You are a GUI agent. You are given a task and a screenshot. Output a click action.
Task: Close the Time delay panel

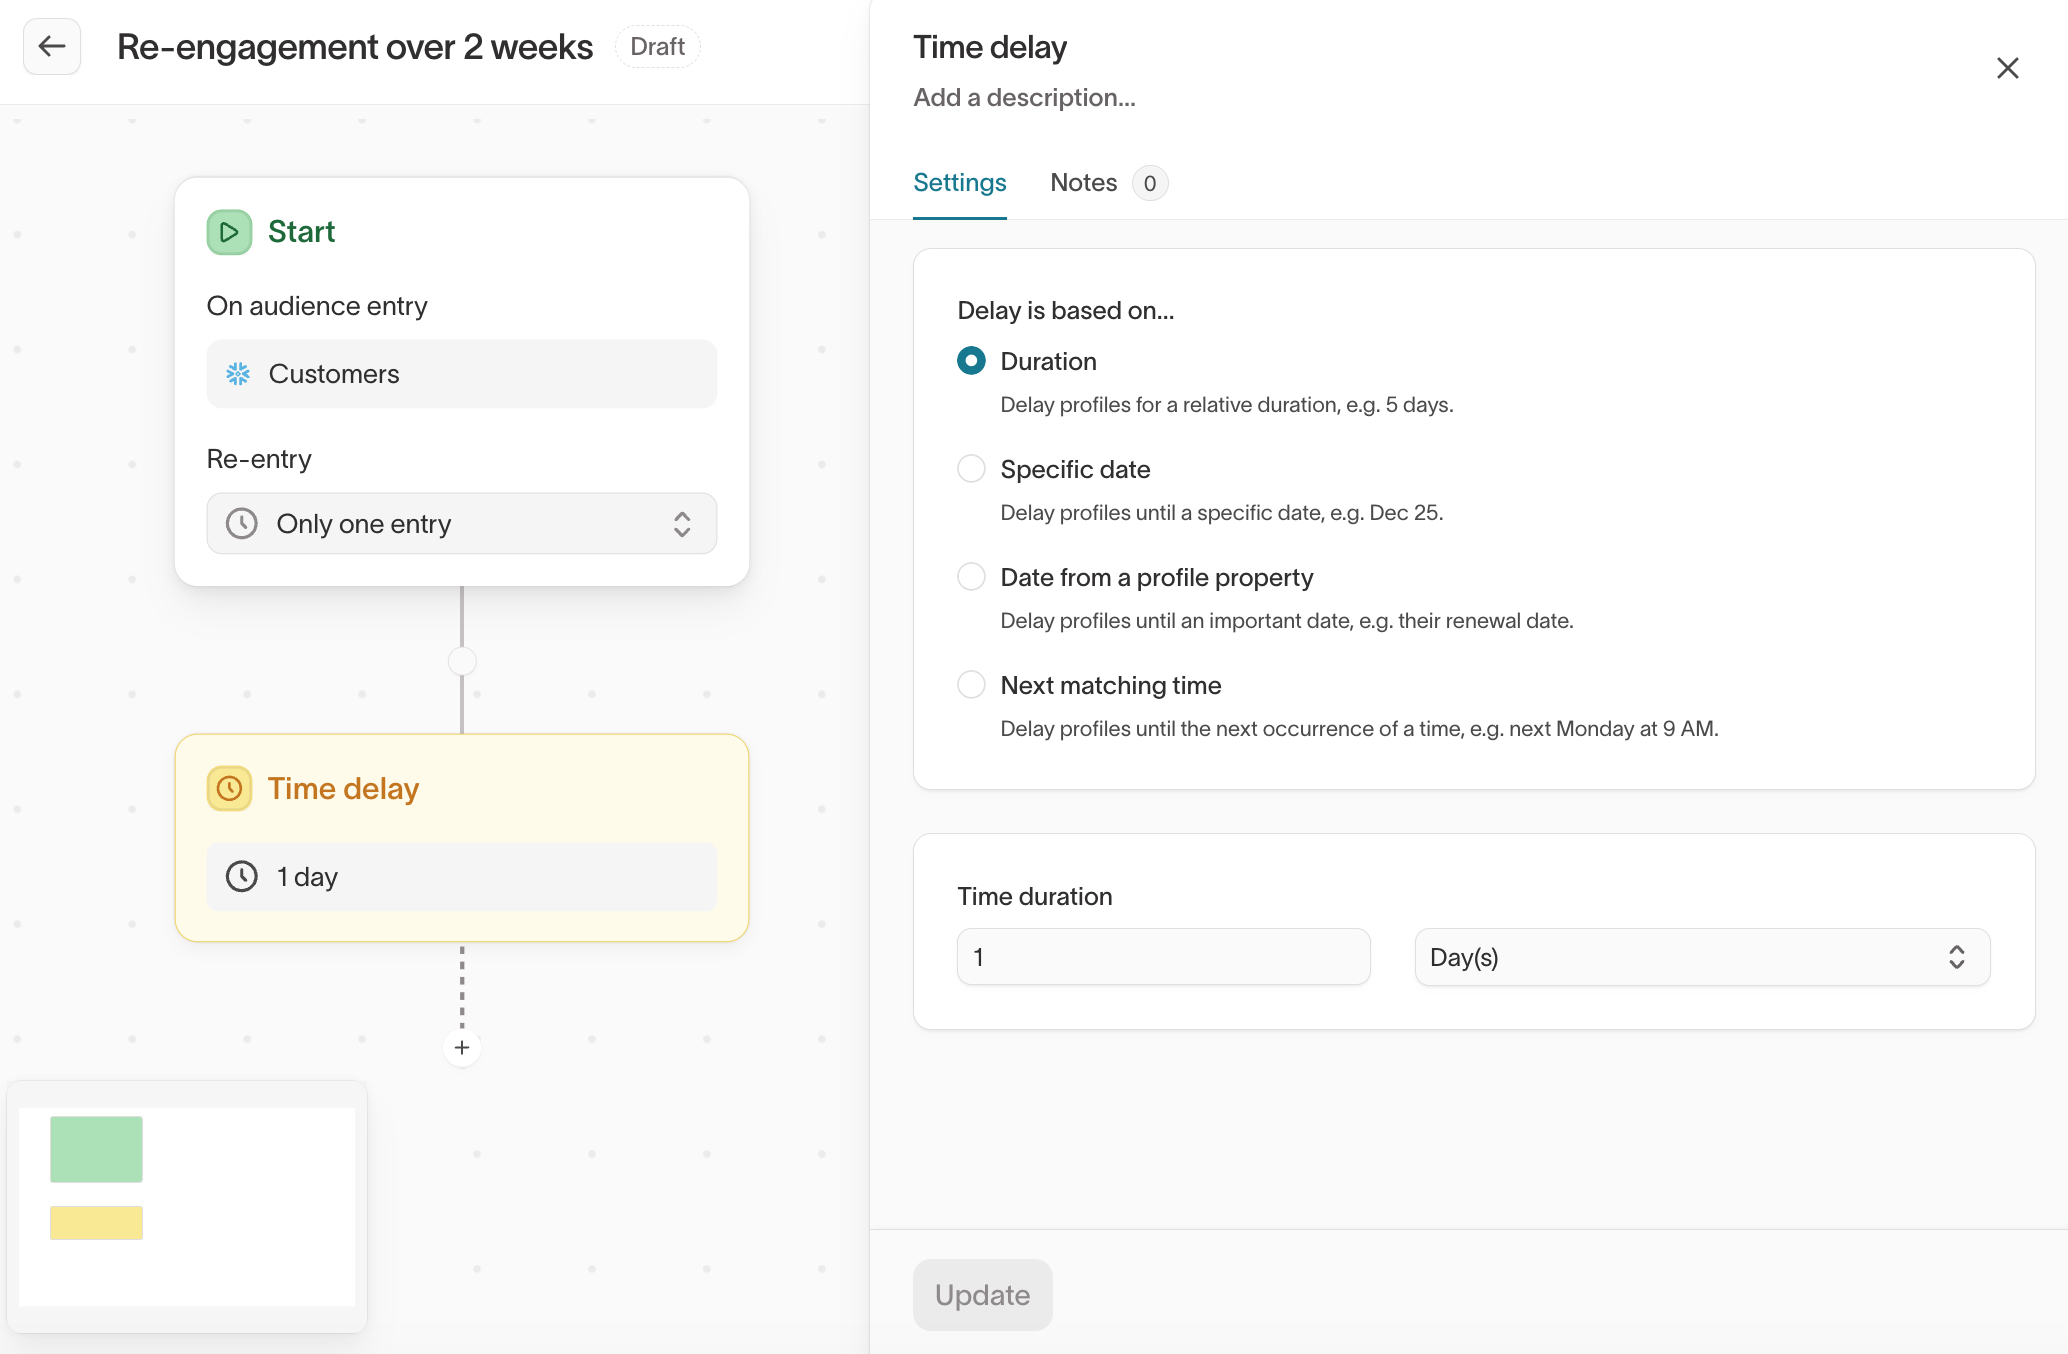(2007, 68)
